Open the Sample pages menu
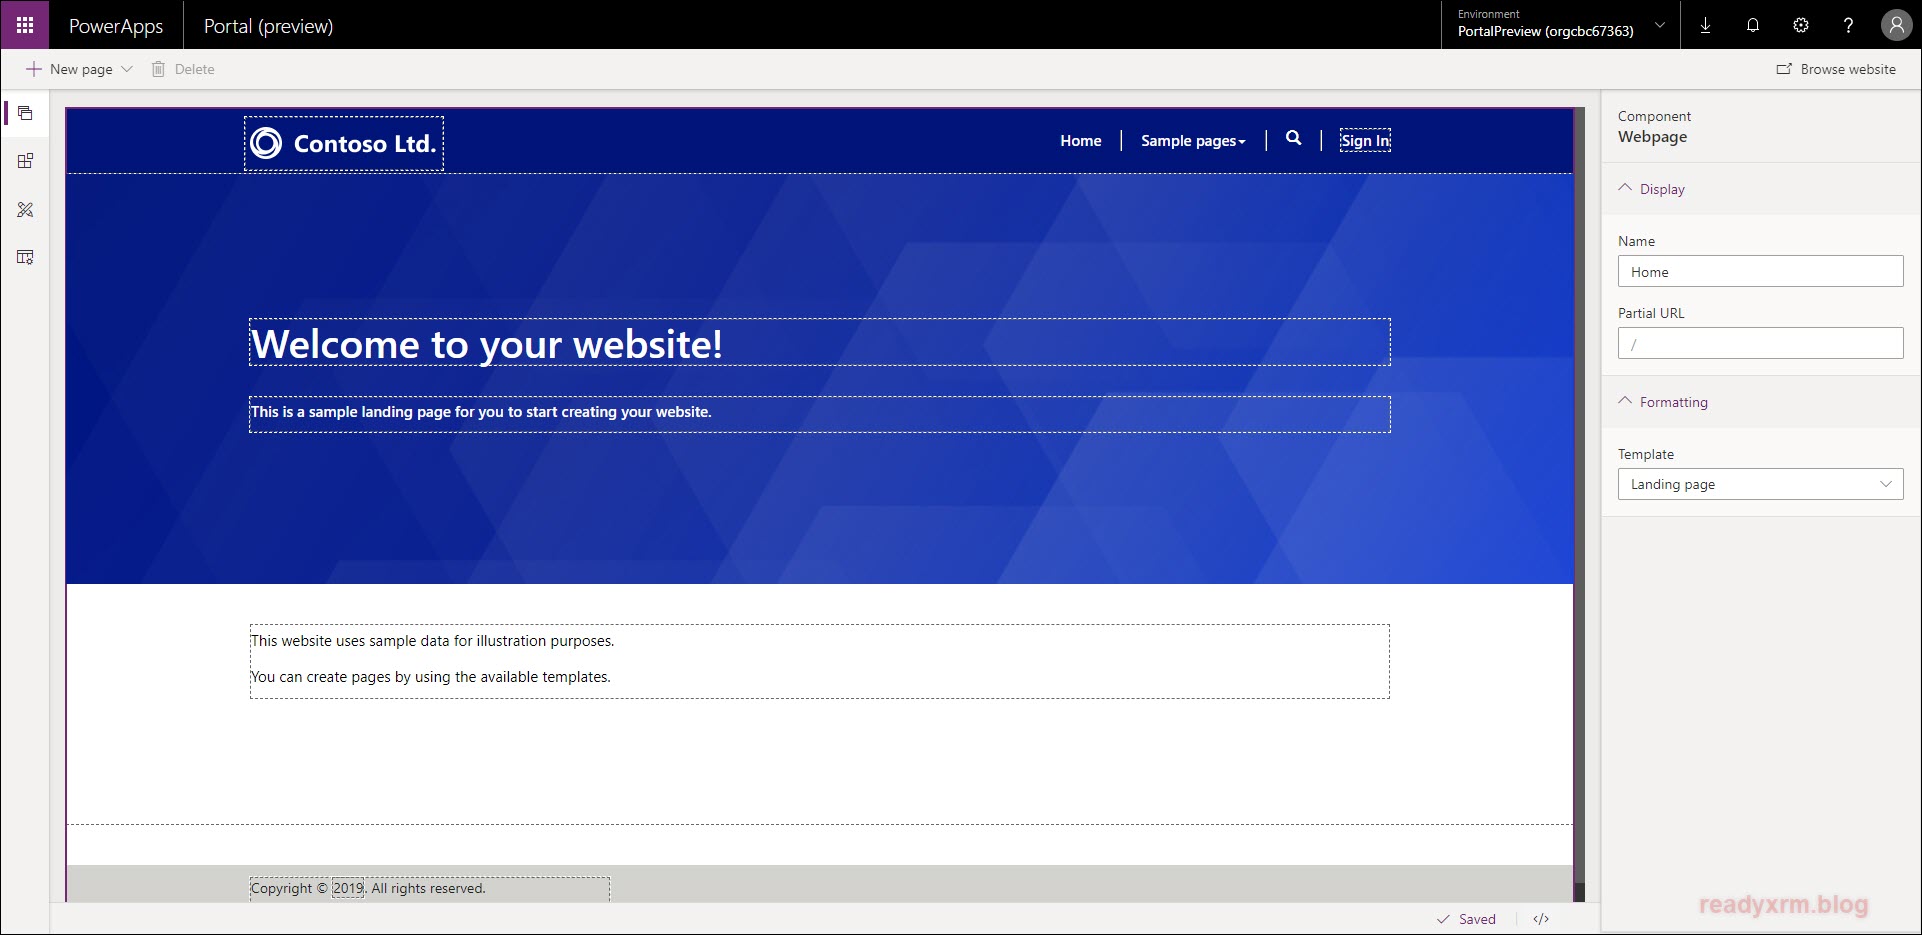Image resolution: width=1922 pixels, height=935 pixels. (1193, 141)
